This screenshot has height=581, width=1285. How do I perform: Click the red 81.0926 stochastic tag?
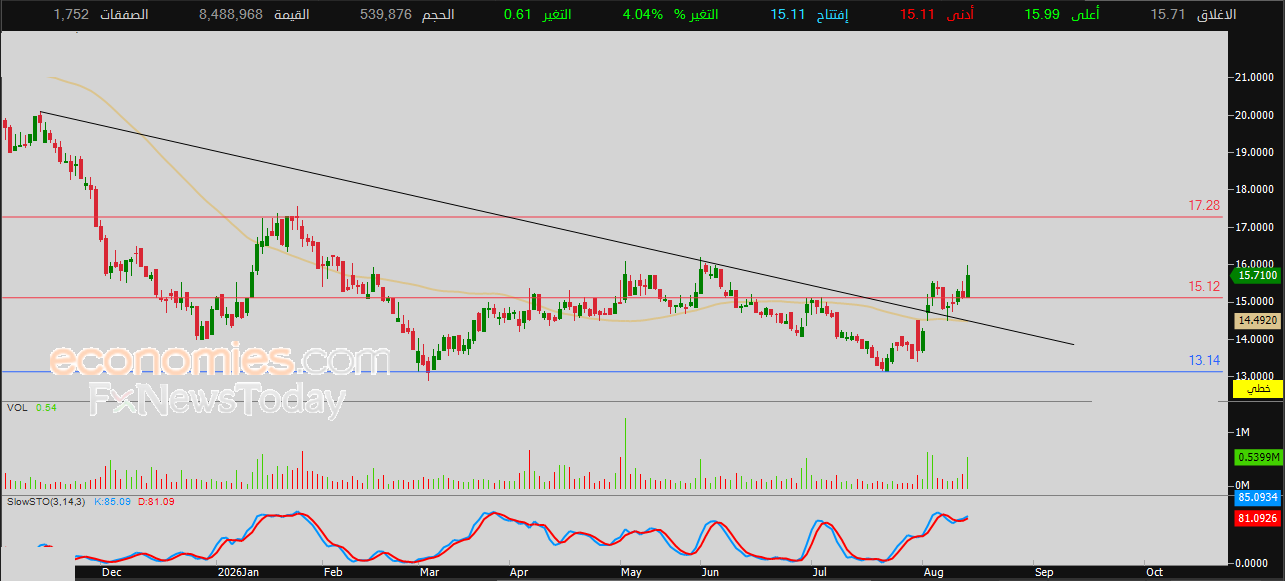tap(1259, 518)
